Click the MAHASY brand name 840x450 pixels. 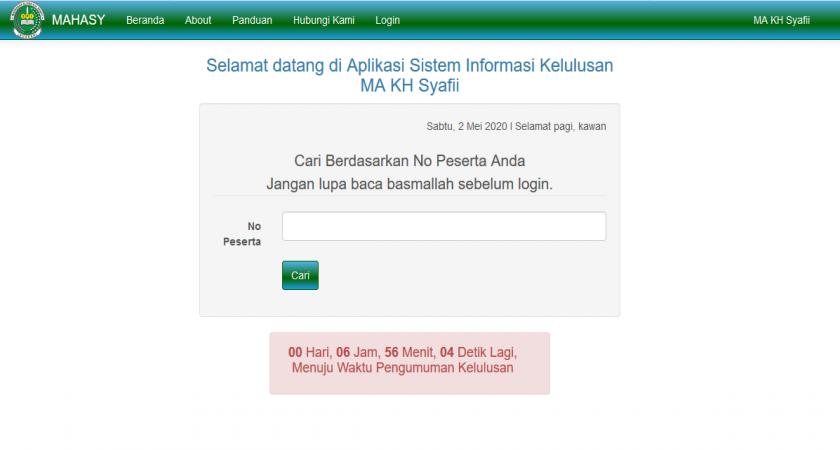78,20
